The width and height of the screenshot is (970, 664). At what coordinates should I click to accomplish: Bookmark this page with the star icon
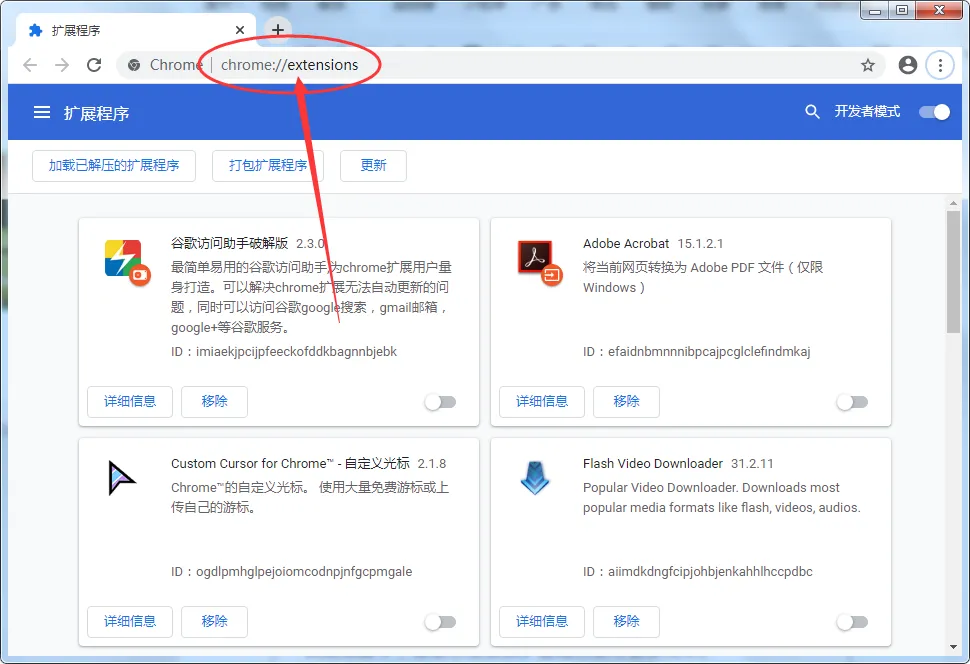[868, 65]
